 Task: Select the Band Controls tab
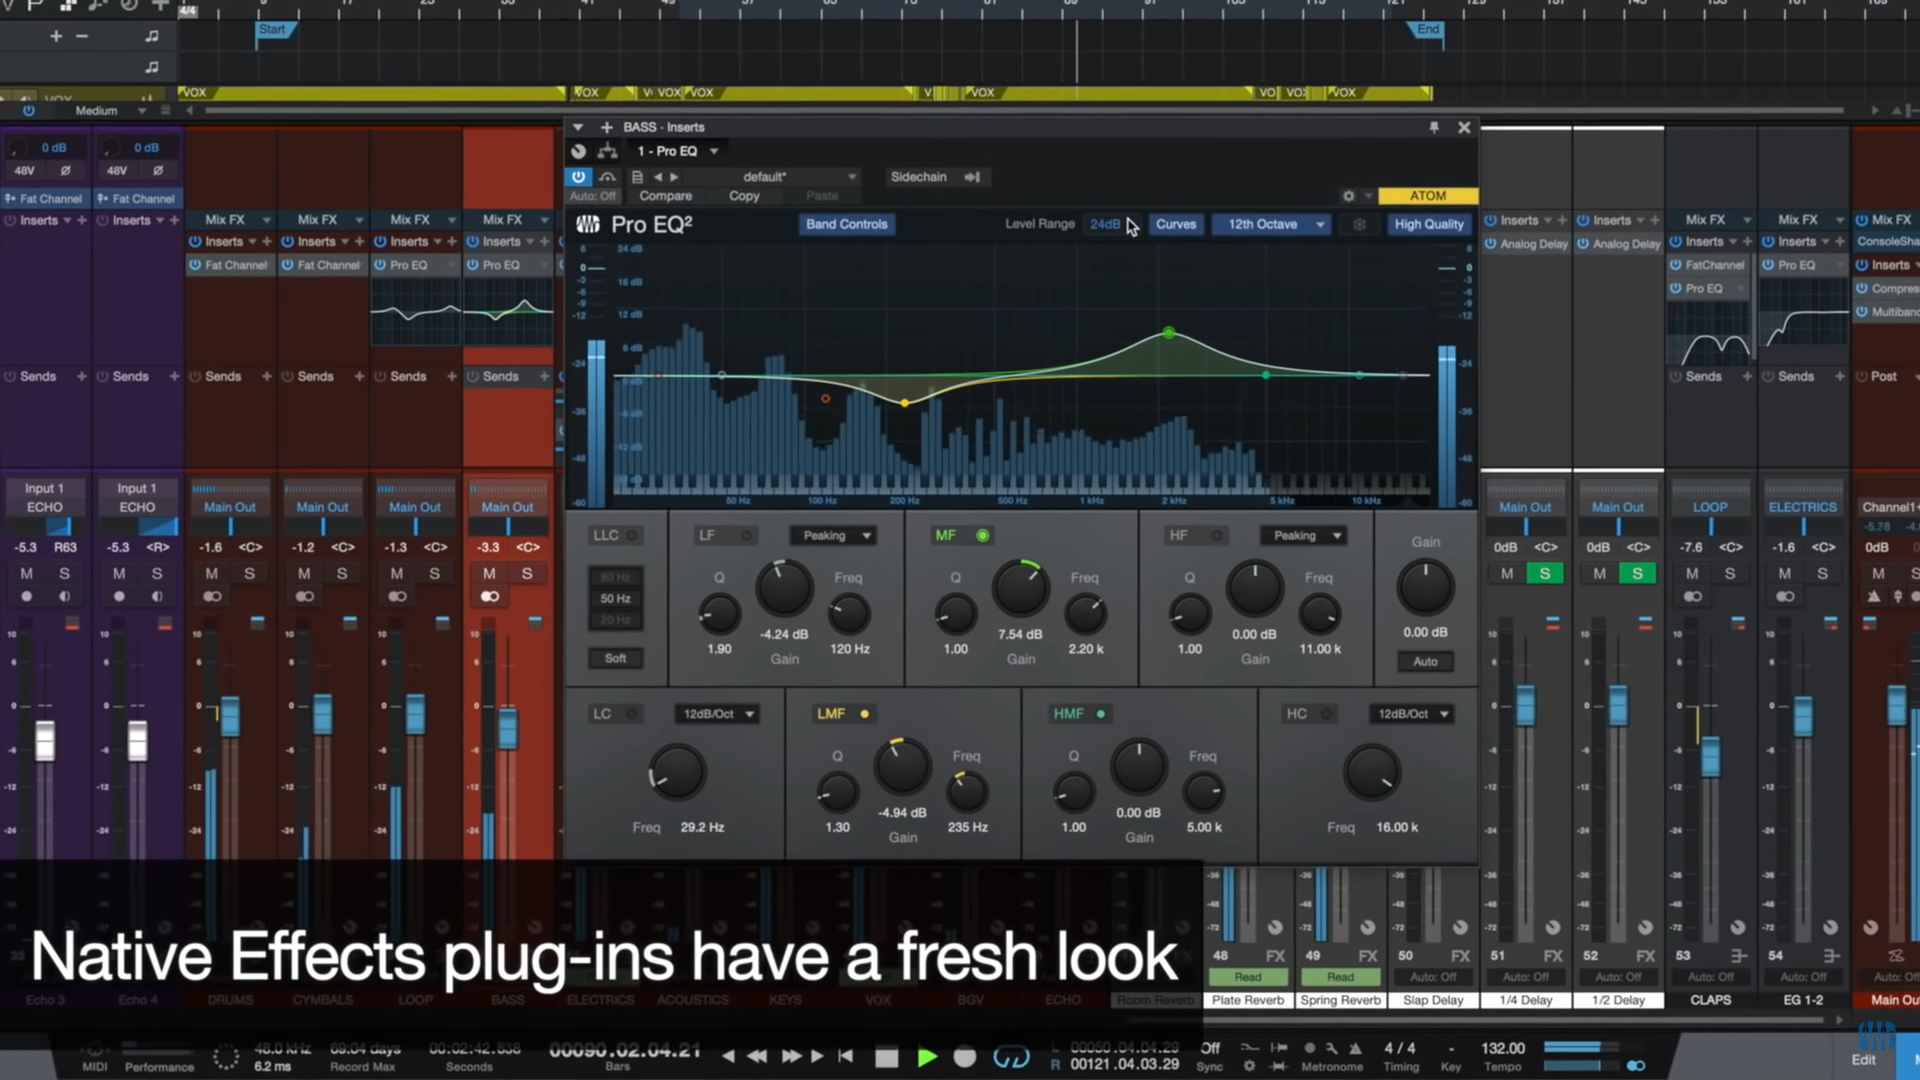point(846,224)
